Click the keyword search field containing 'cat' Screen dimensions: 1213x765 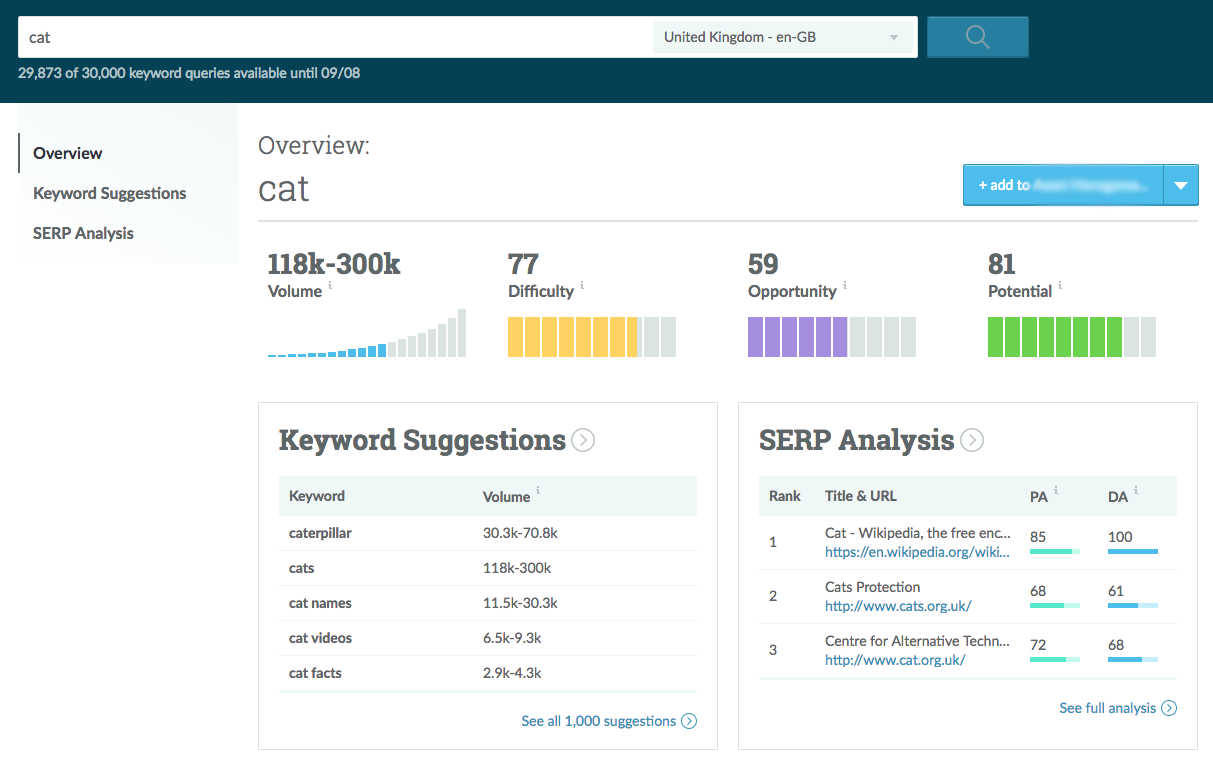click(x=330, y=38)
